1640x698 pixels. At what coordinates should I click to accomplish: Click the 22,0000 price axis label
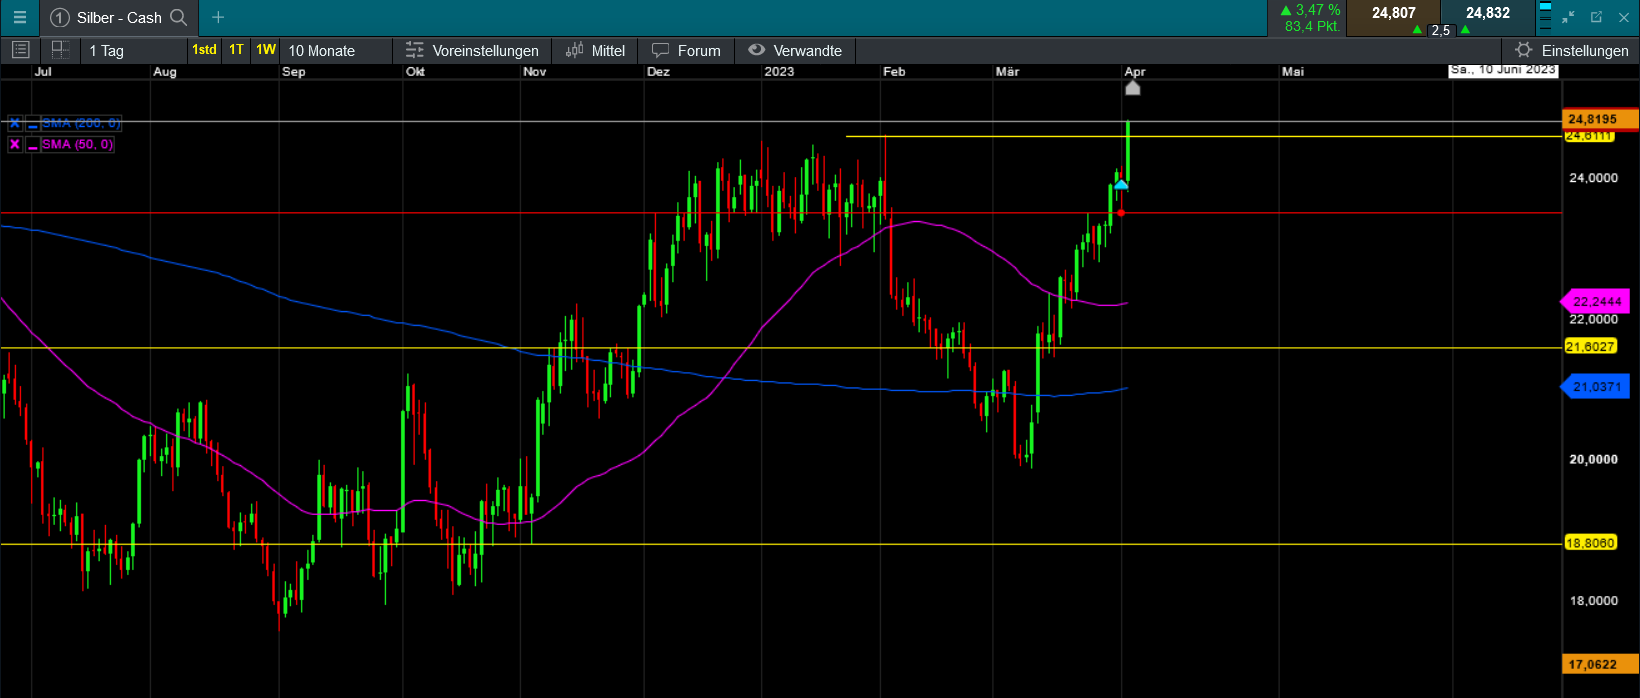(1593, 319)
